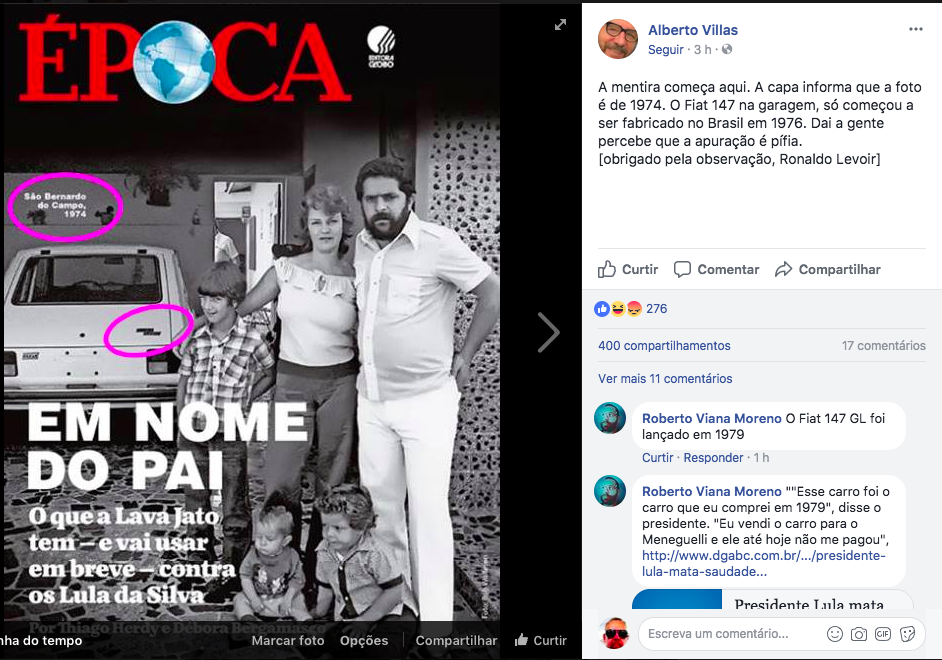942x660 pixels.
Task: Go to next photo with arrow
Action: 548,332
